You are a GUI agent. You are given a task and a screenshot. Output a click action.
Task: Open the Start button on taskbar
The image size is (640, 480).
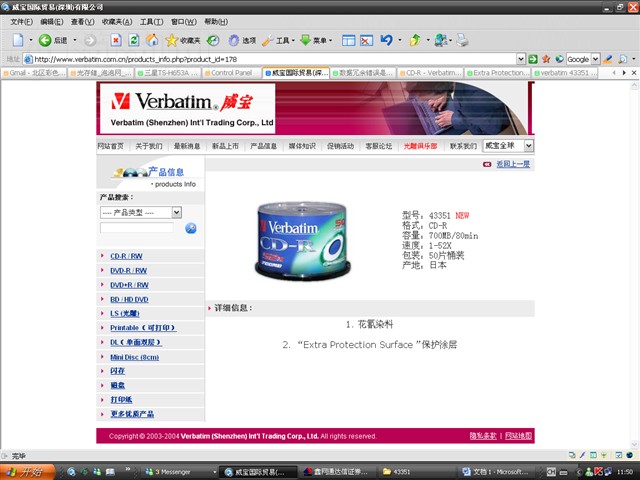click(27, 472)
